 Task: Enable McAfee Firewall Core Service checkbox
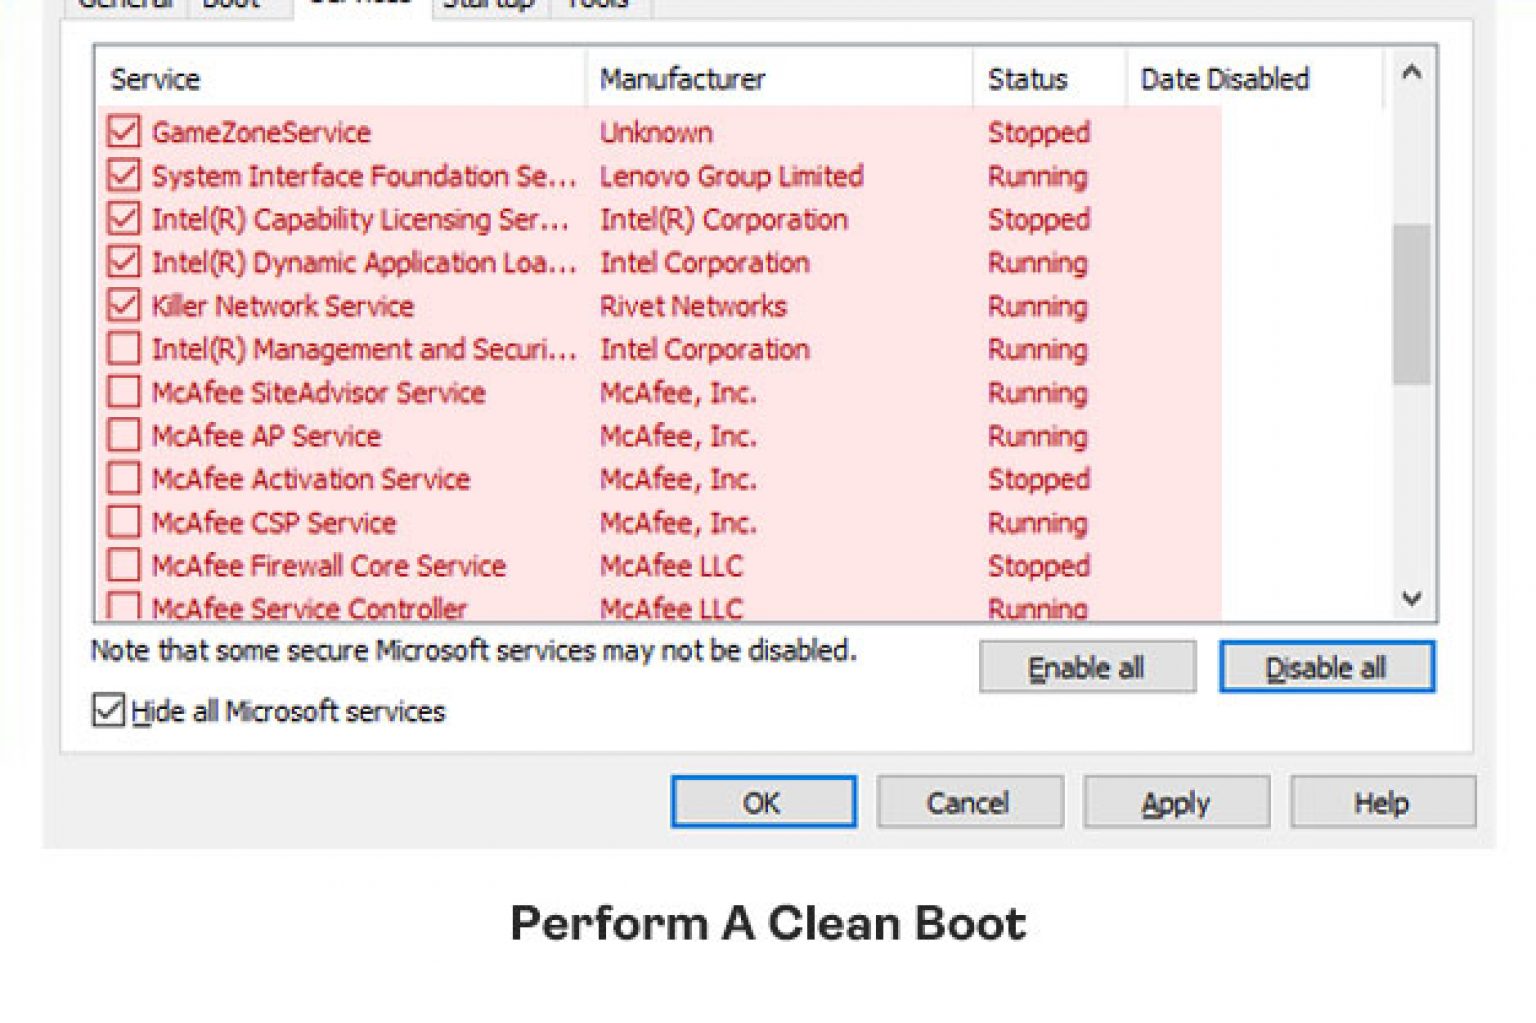(124, 565)
